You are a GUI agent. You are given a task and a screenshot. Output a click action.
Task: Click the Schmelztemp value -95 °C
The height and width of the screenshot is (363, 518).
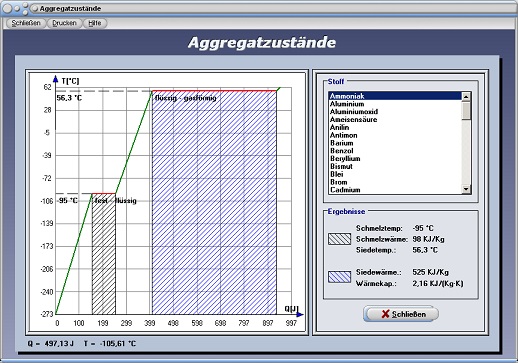pyautogui.click(x=423, y=228)
